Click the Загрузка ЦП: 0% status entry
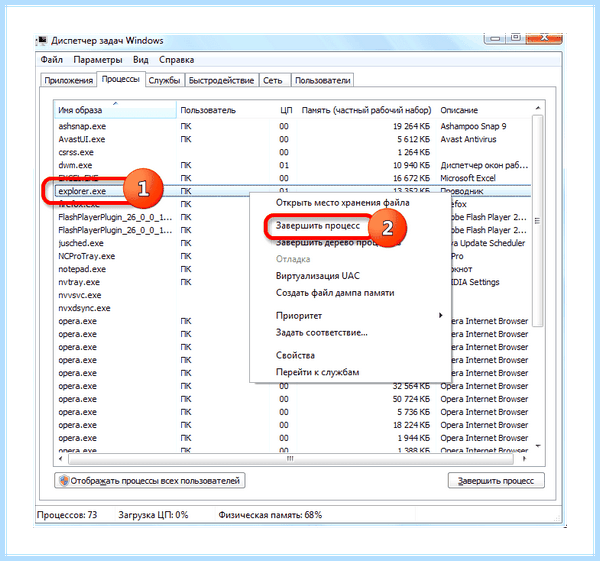This screenshot has width=600, height=561. (x=153, y=515)
